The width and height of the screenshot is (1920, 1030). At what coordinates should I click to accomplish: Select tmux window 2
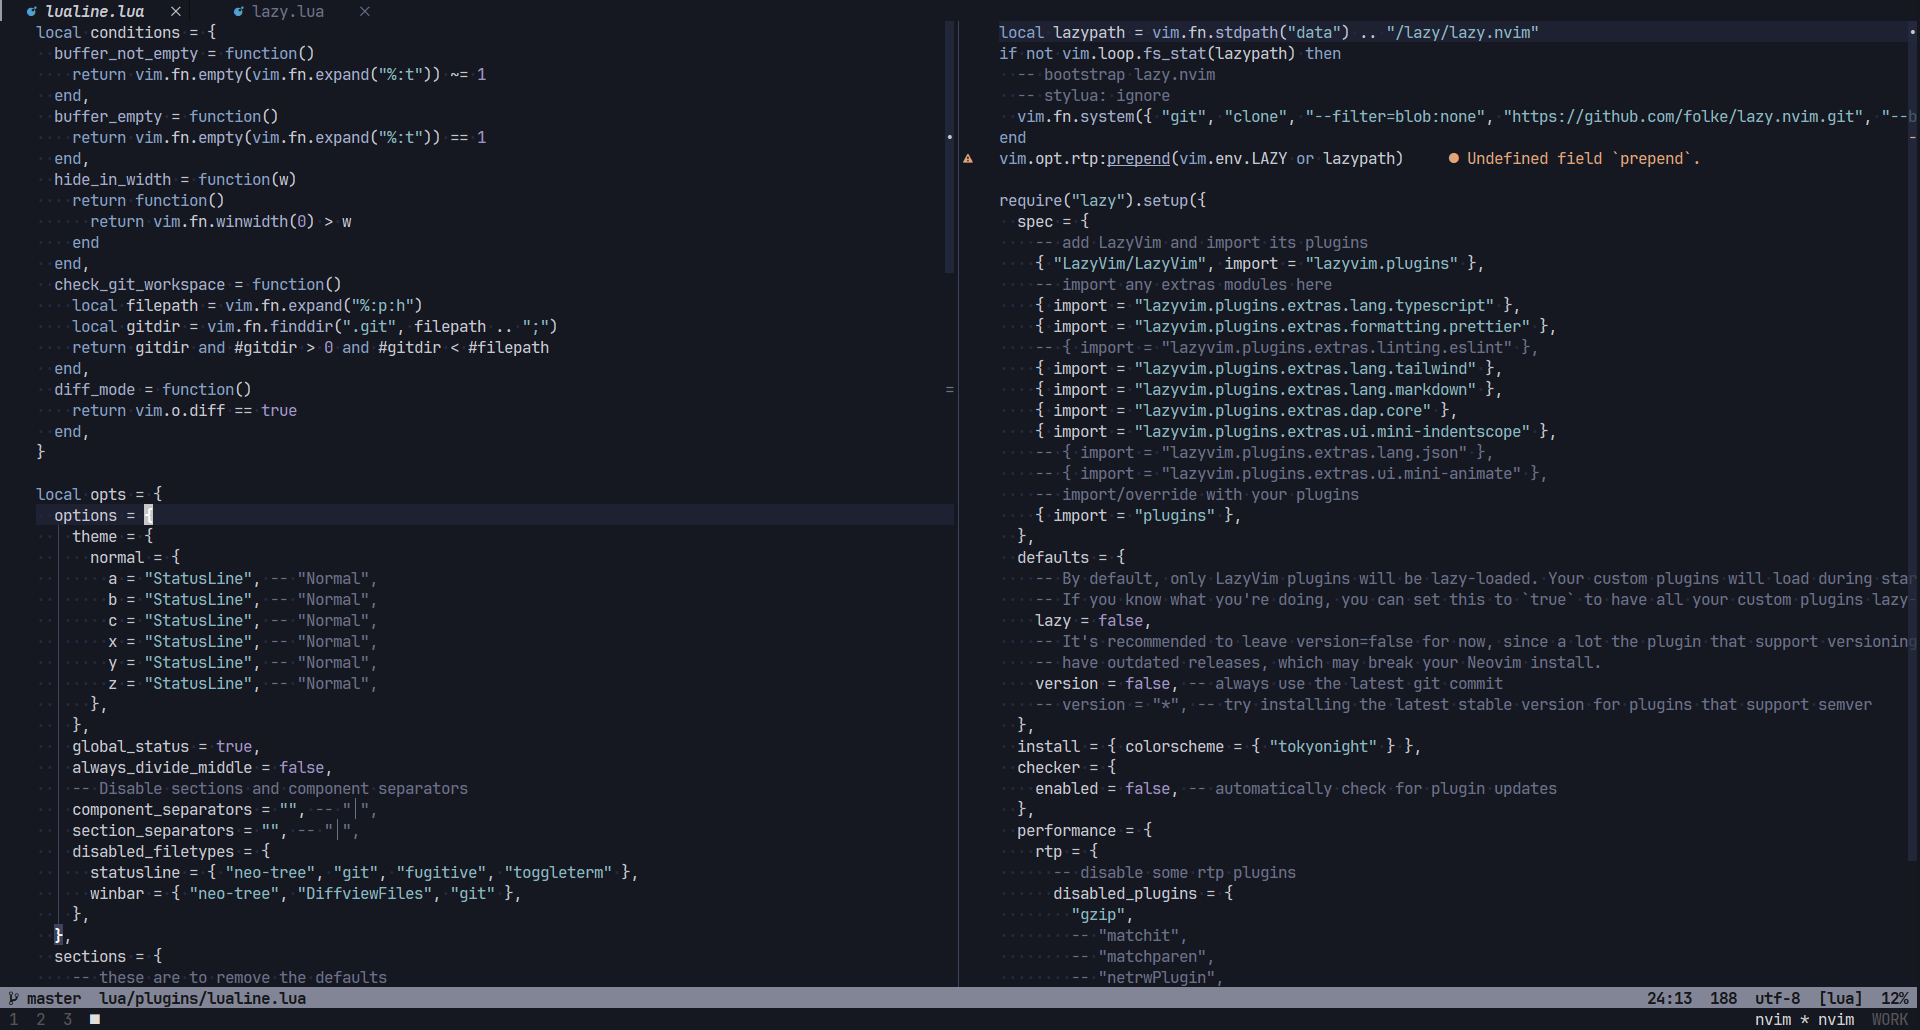(41, 1019)
